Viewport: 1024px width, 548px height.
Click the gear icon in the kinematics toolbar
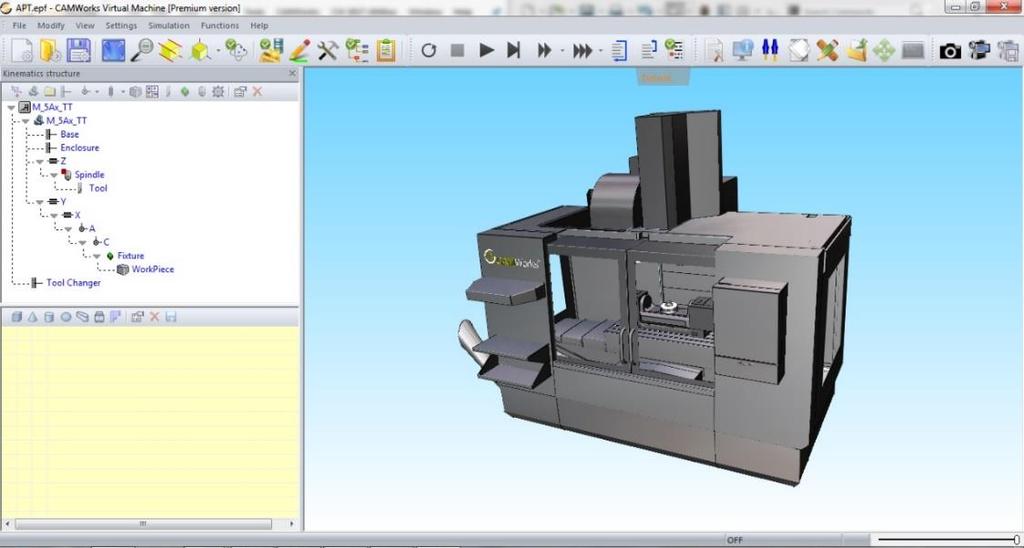tap(218, 91)
